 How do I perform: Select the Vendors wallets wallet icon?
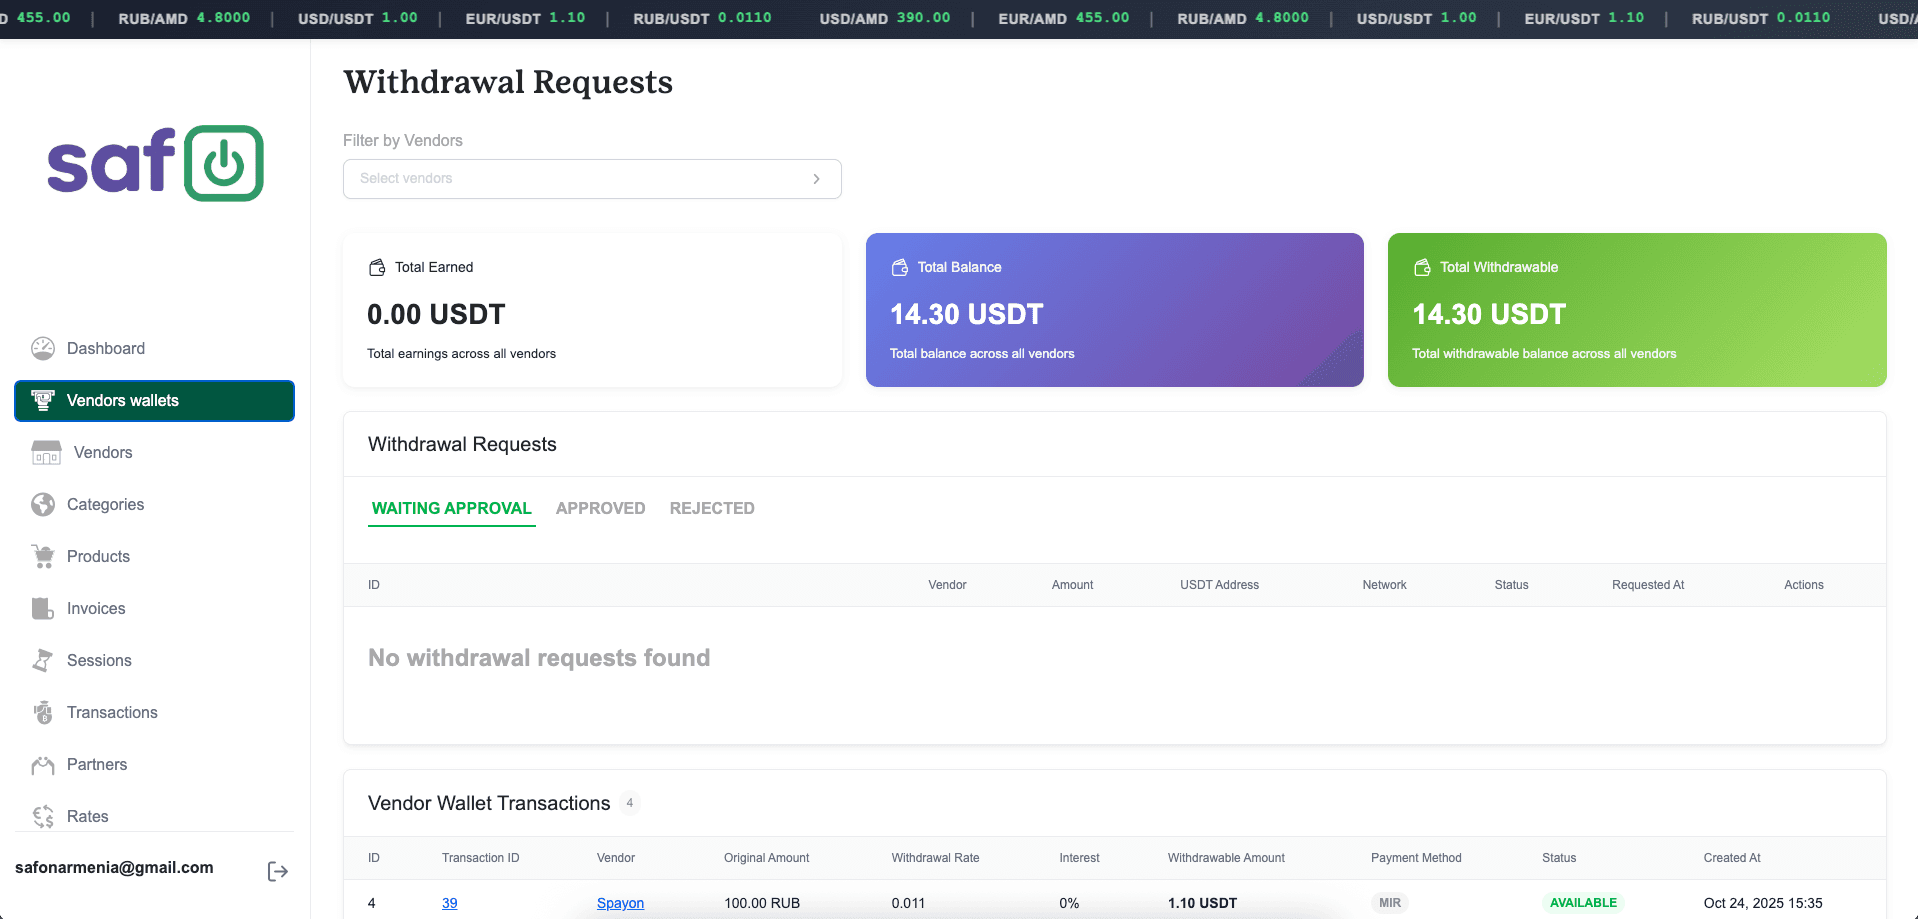pos(43,400)
